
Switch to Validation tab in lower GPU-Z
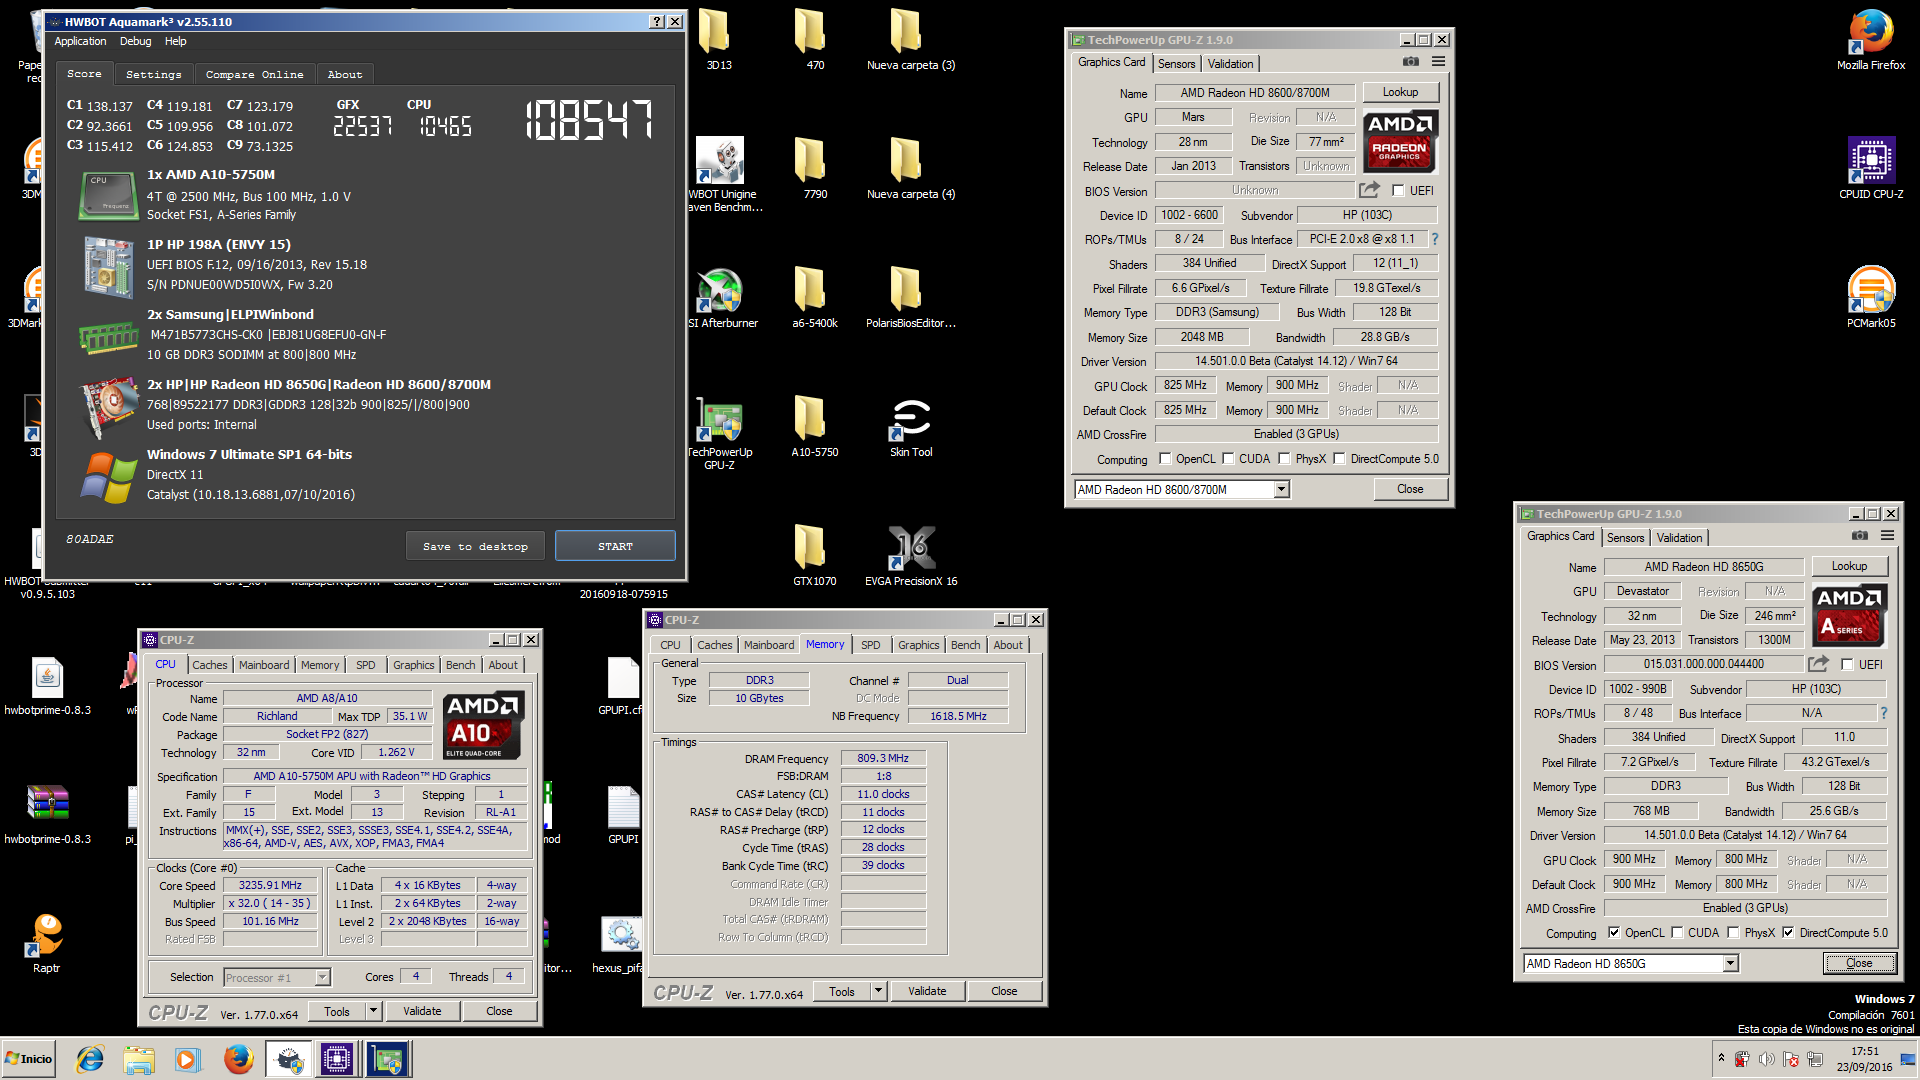pyautogui.click(x=1679, y=537)
